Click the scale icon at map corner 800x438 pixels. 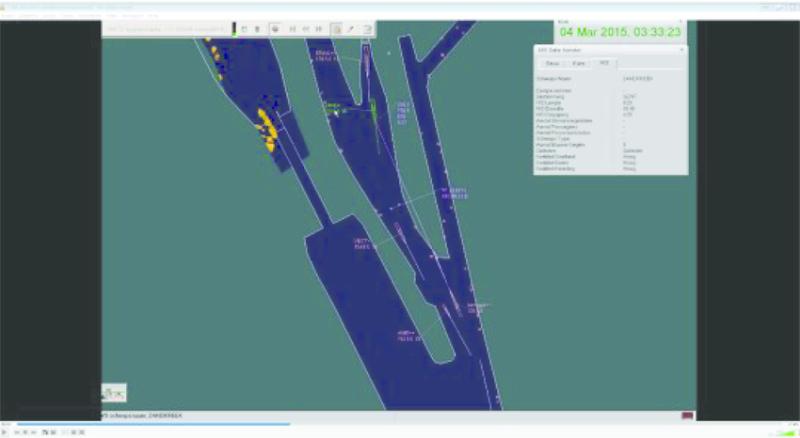click(114, 393)
